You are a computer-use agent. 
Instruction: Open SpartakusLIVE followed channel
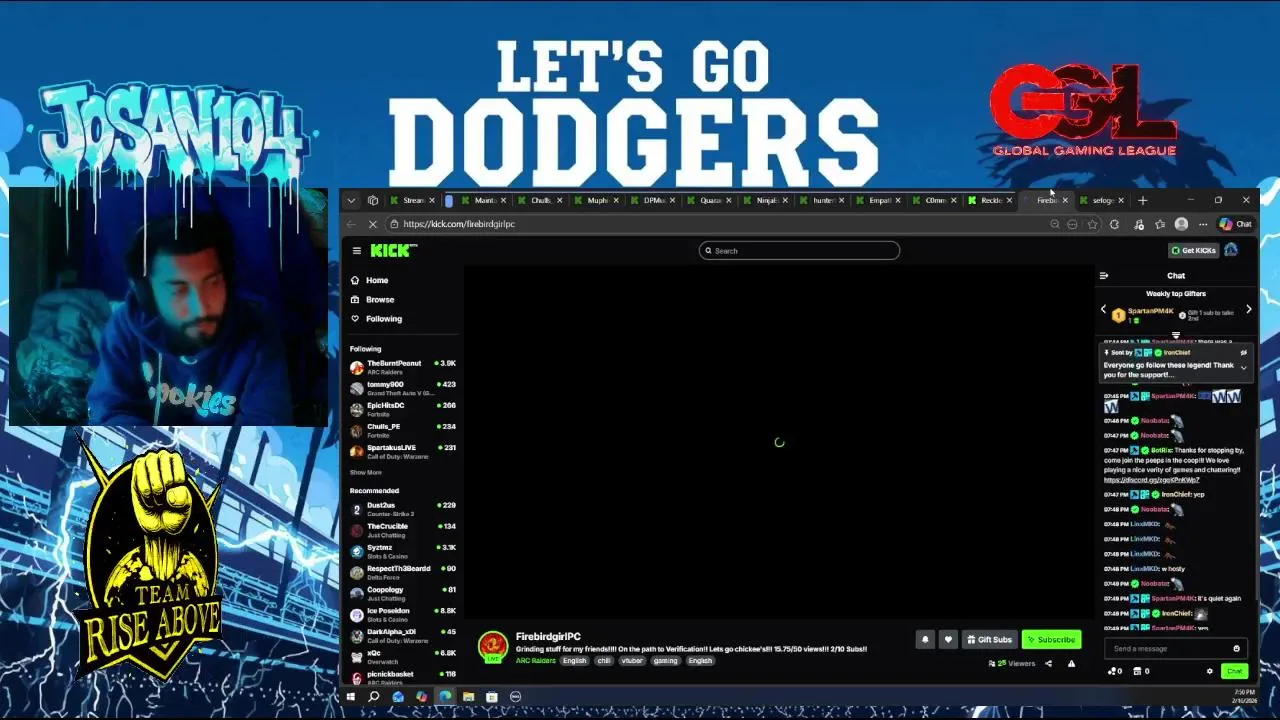(403, 451)
